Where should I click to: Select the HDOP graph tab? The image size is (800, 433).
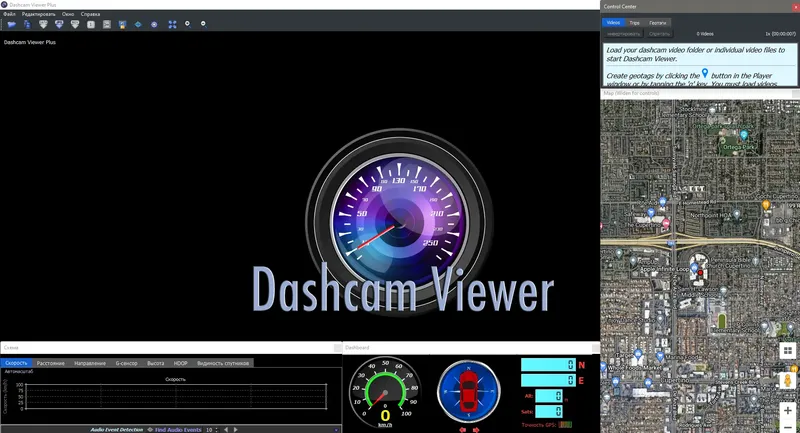coord(181,363)
